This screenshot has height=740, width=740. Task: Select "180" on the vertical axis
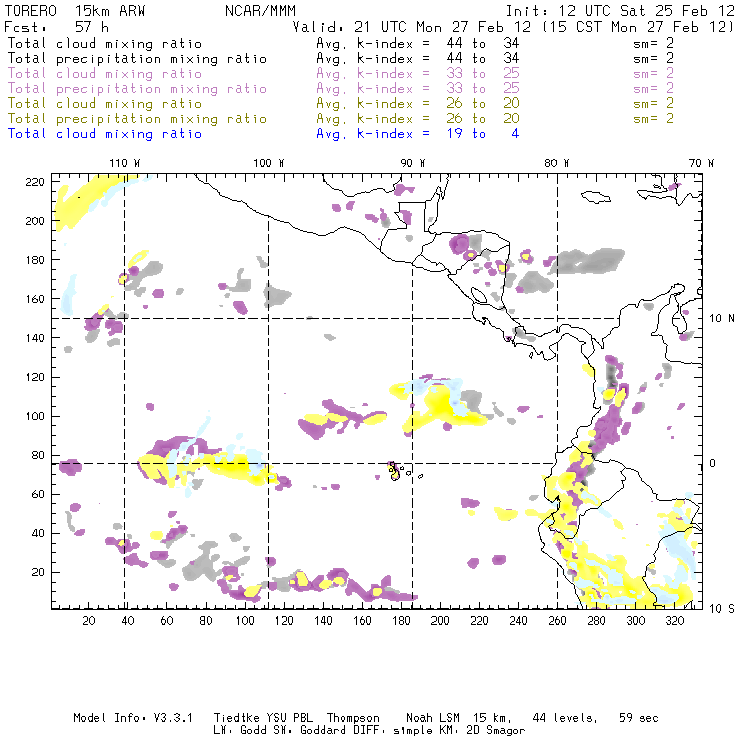click(35, 260)
